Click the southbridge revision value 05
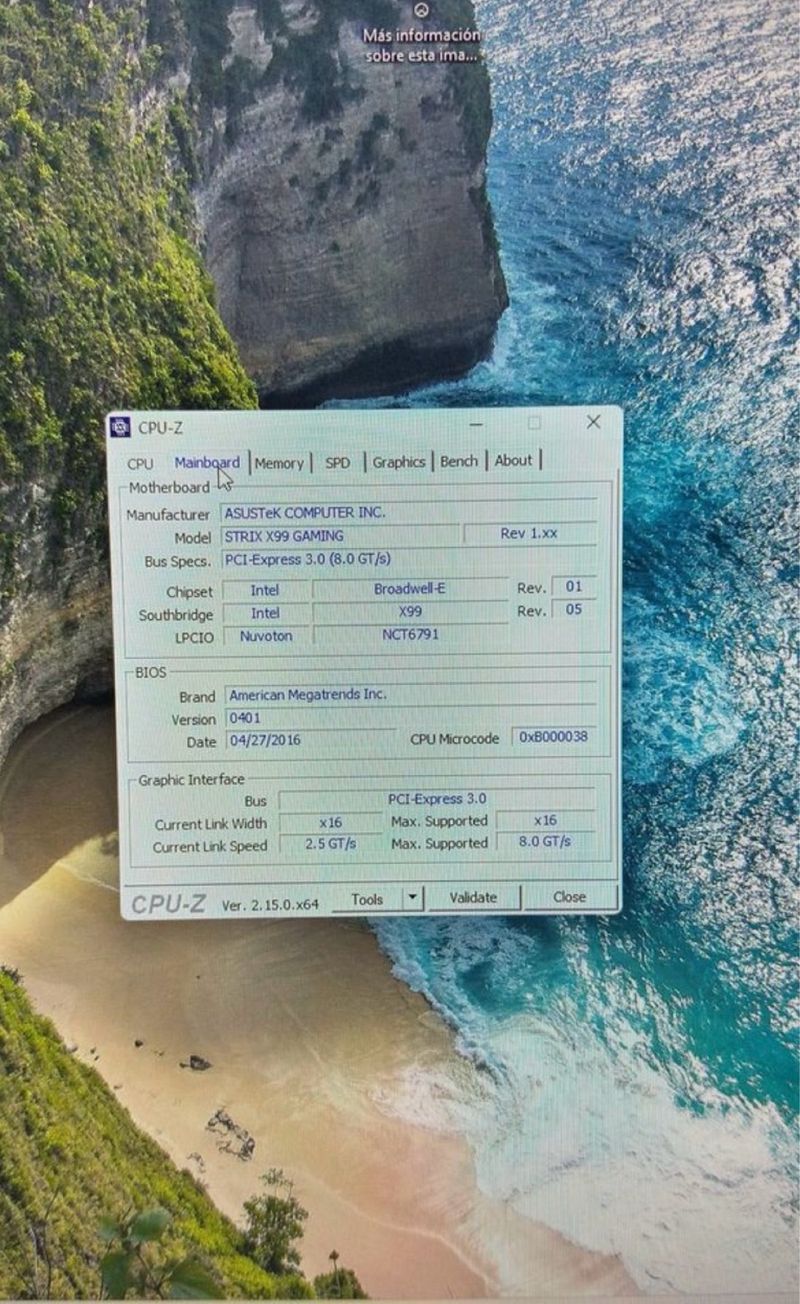Image resolution: width=800 pixels, height=1304 pixels. (574, 608)
